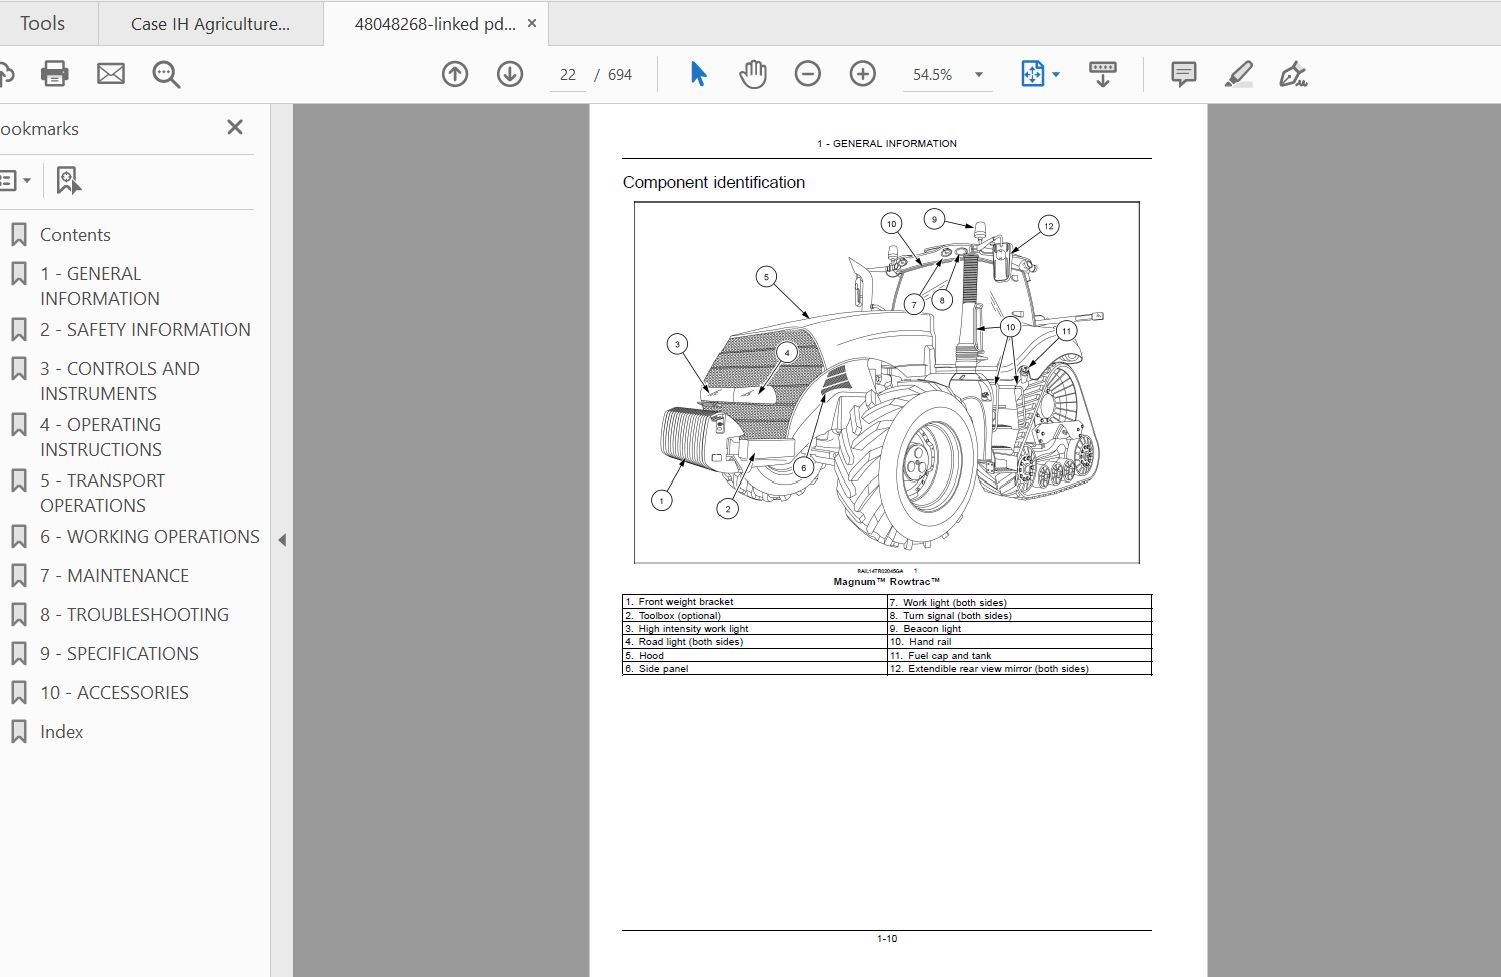Open the Find text magnifier
1501x977 pixels.
(166, 74)
